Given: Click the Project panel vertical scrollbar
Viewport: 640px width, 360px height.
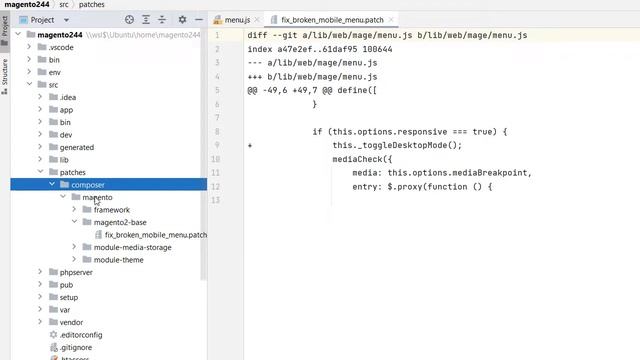Looking at the screenshot, I should pyautogui.click(x=204, y=155).
